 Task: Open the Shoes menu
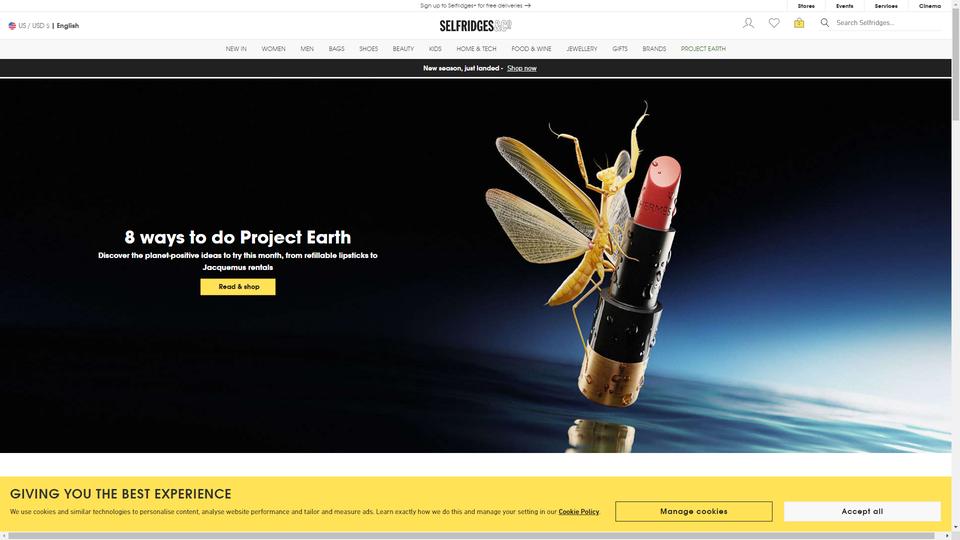[368, 49]
